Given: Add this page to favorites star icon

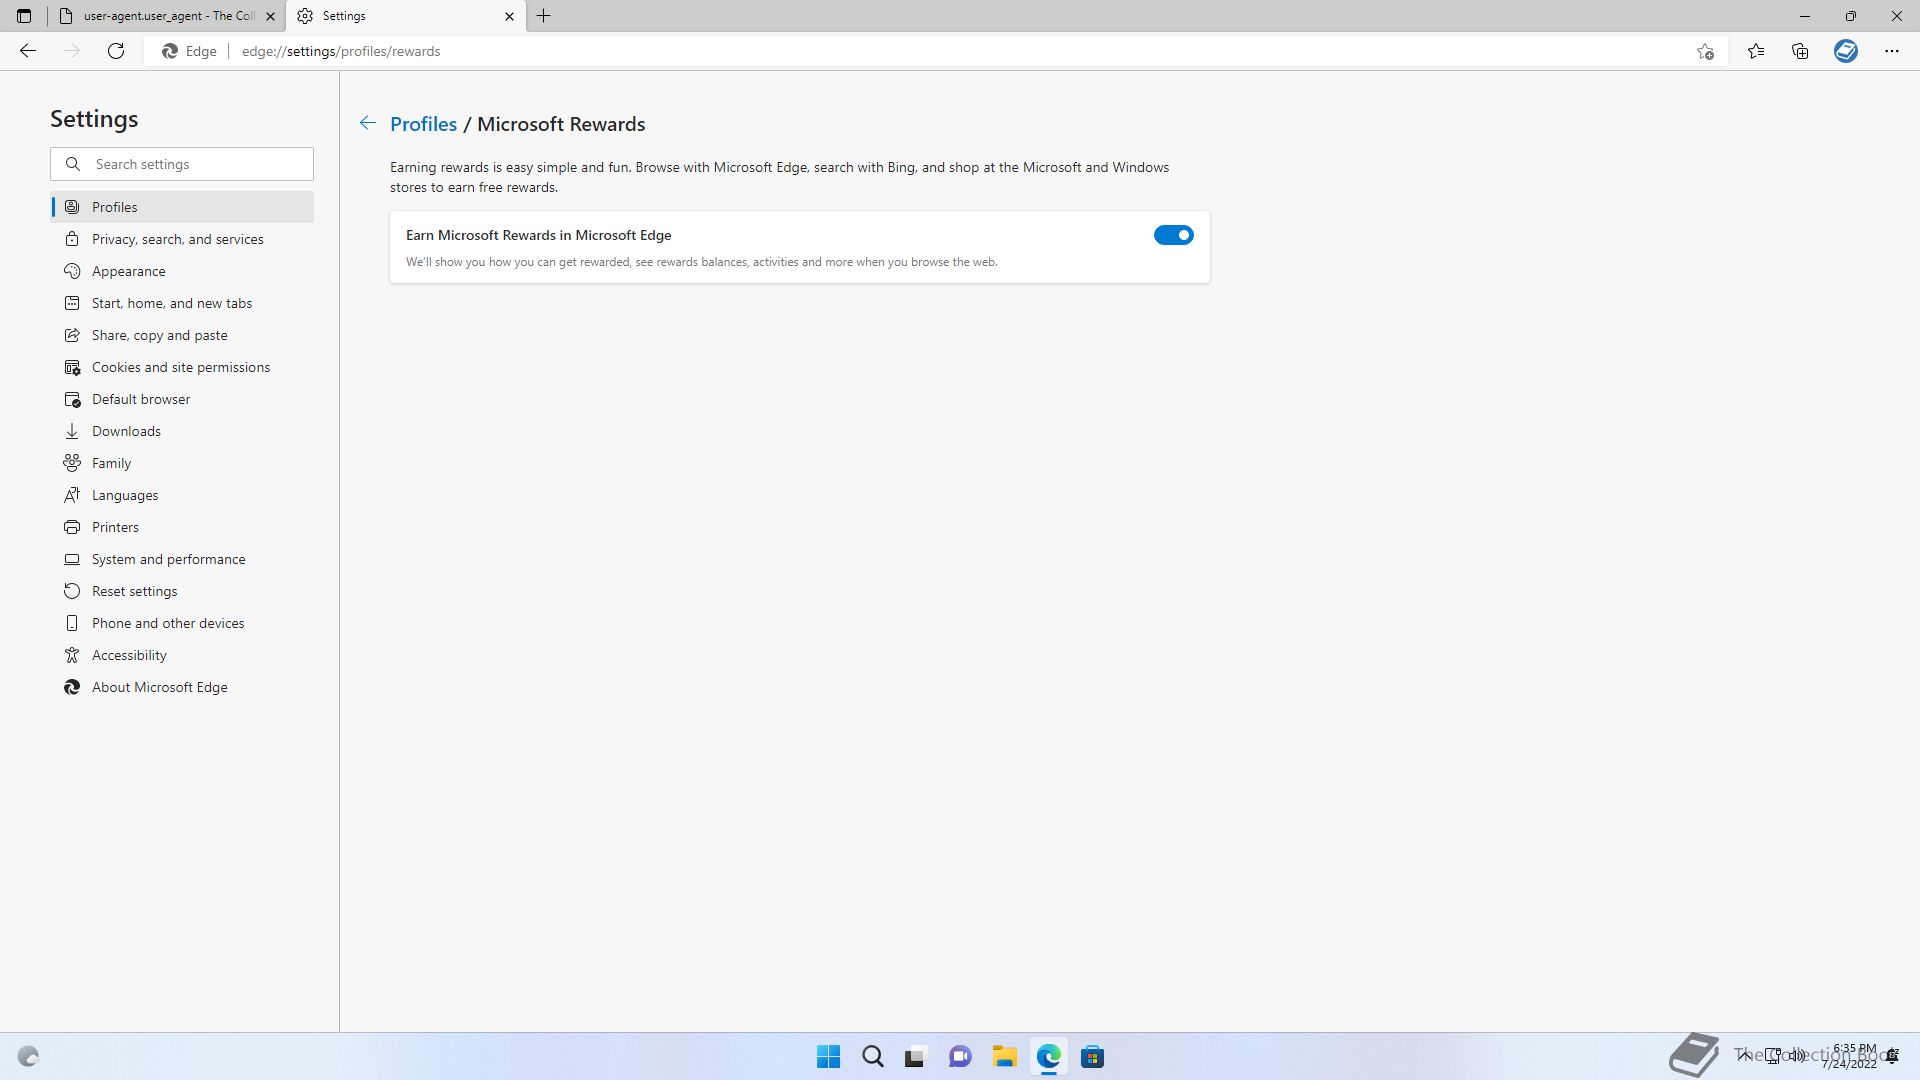Looking at the screenshot, I should pos(1705,51).
